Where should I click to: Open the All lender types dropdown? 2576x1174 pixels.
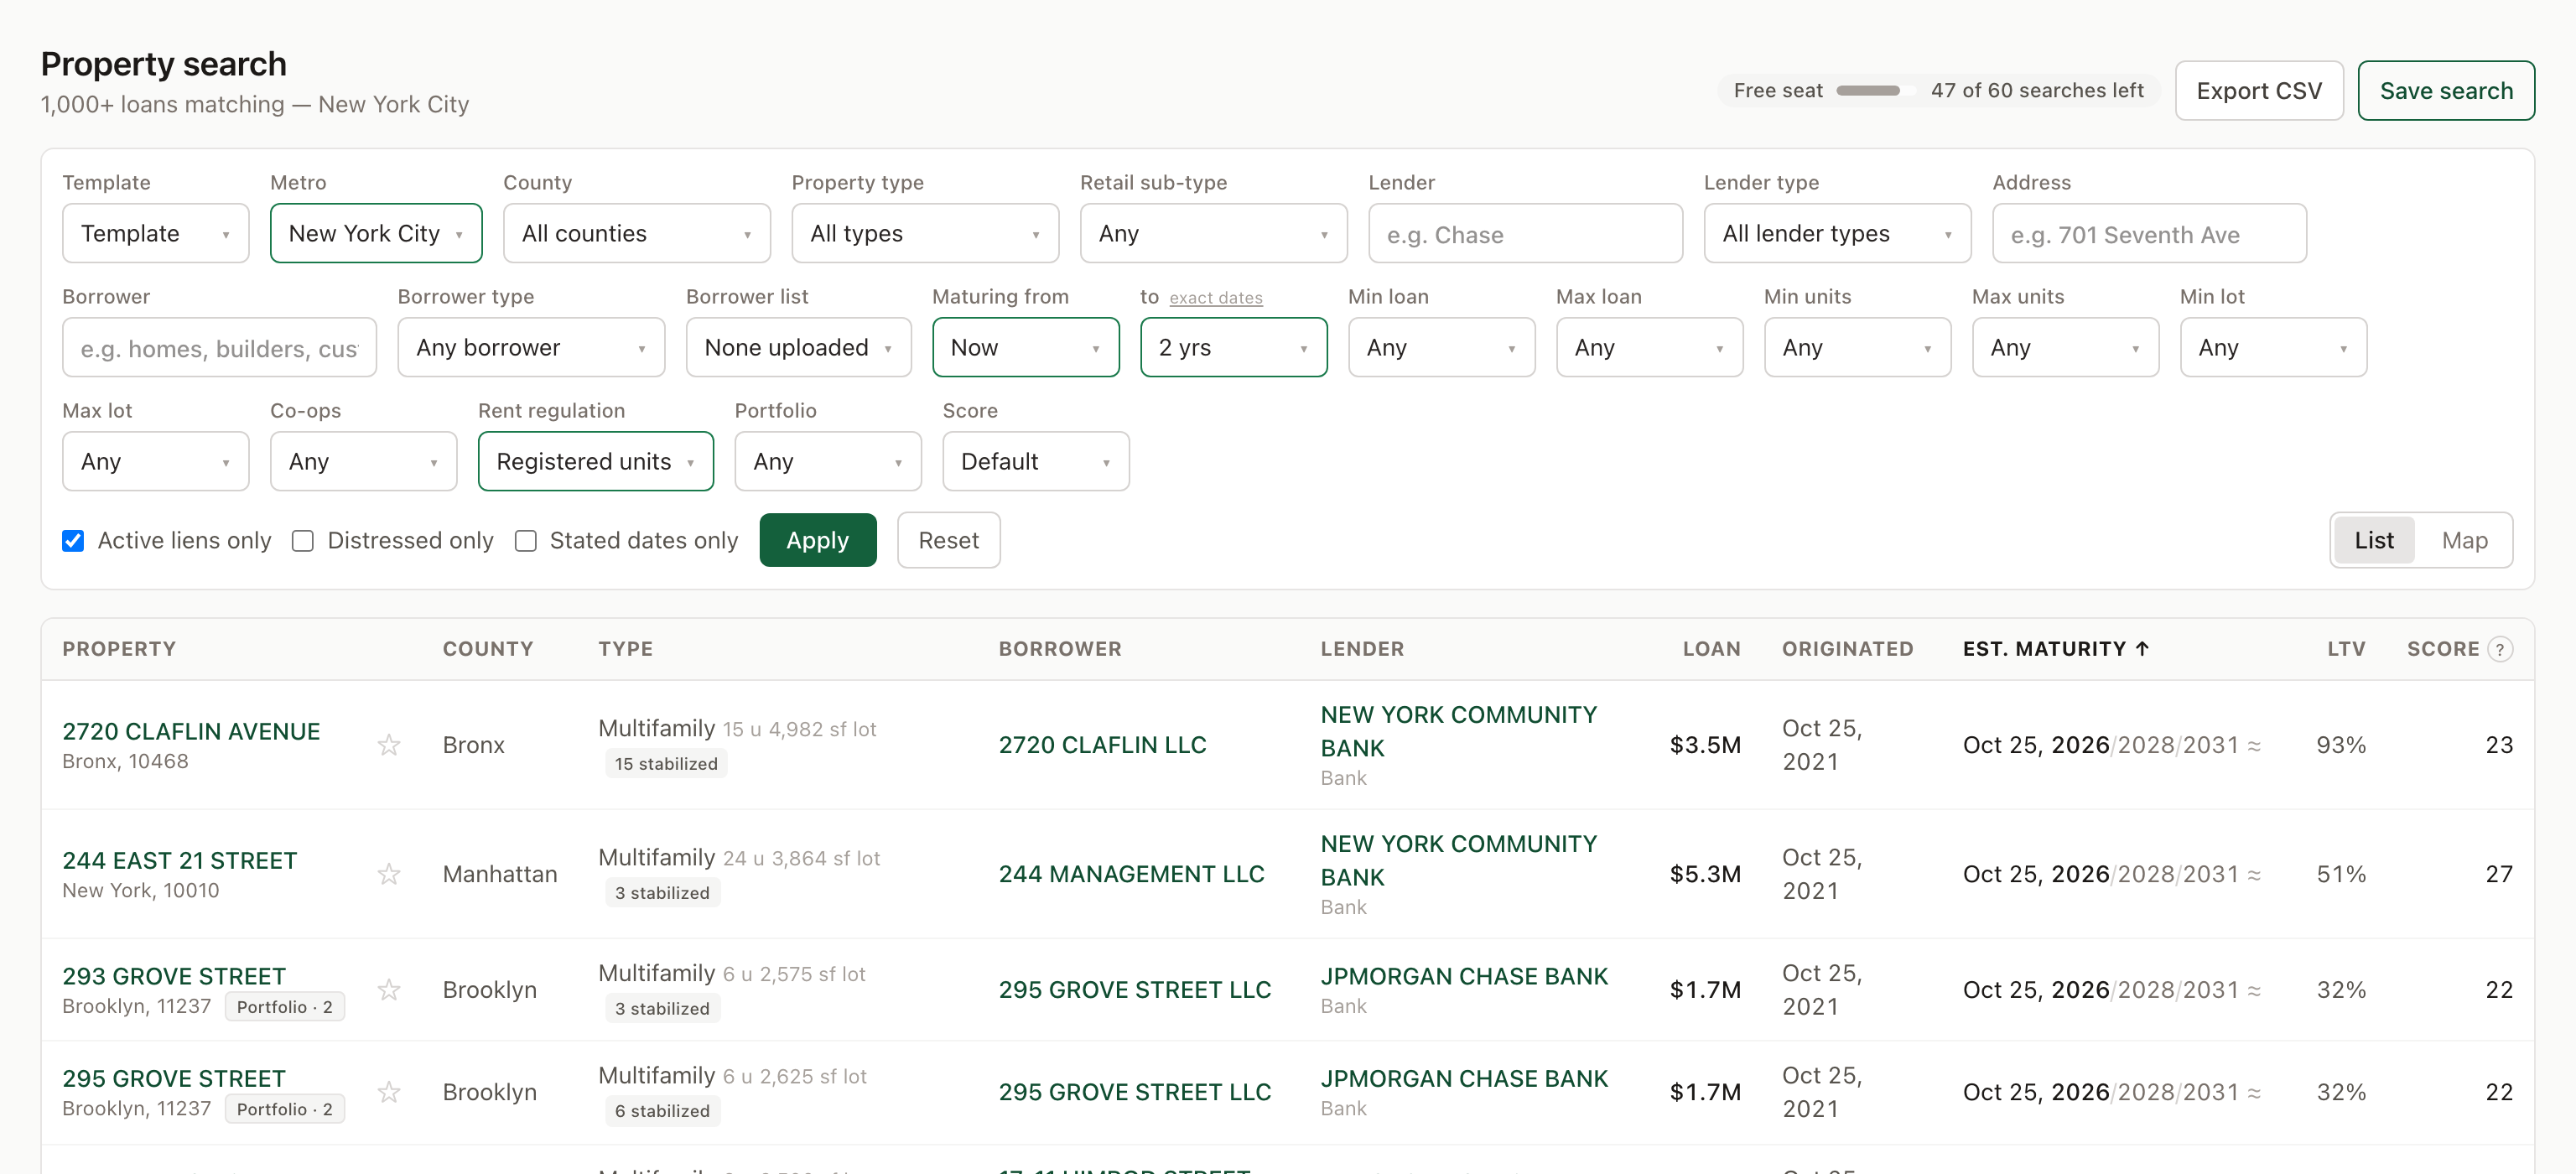coord(1837,233)
